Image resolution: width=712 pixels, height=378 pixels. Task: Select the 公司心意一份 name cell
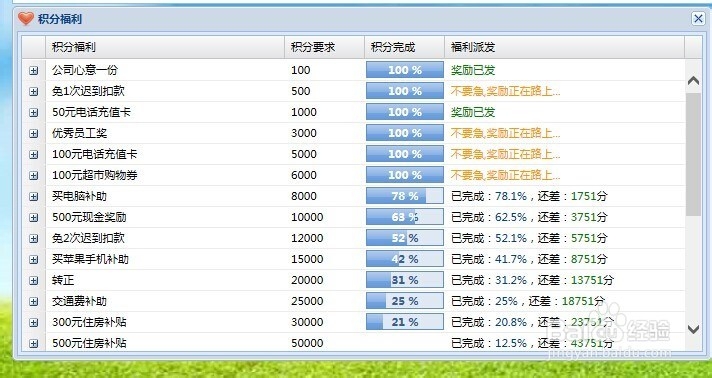[x=85, y=70]
